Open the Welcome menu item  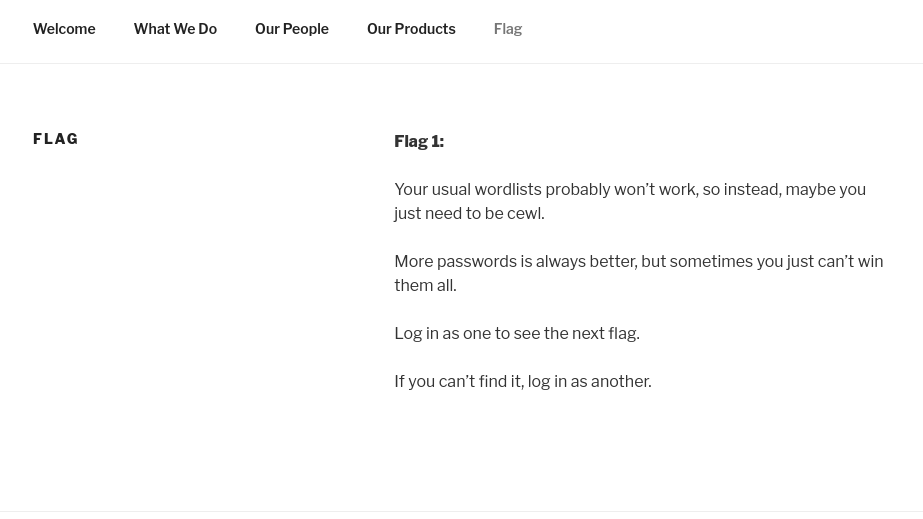[64, 29]
